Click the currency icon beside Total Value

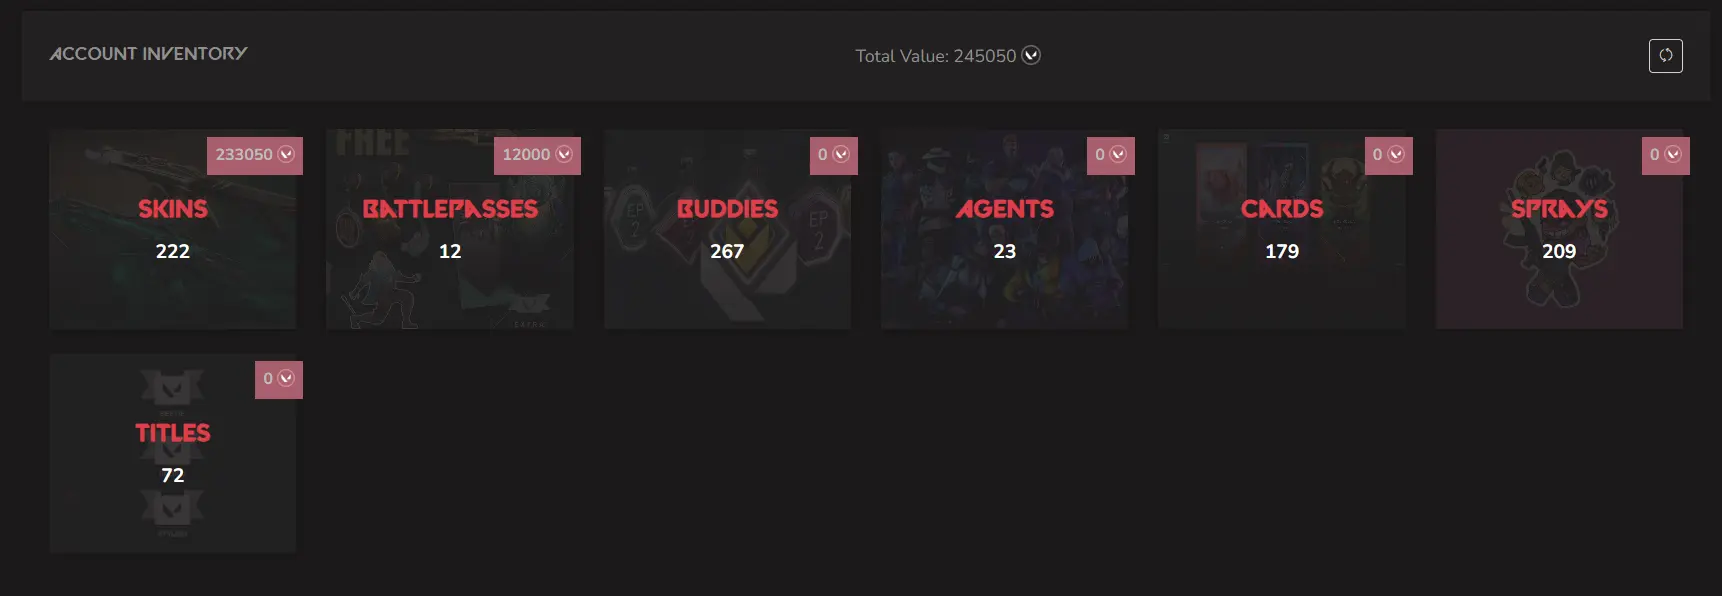coord(1031,55)
